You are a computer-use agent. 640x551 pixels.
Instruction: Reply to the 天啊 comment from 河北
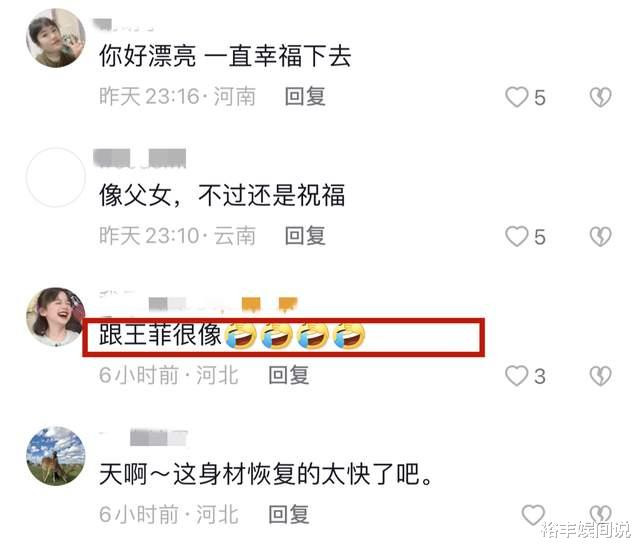pos(289,514)
